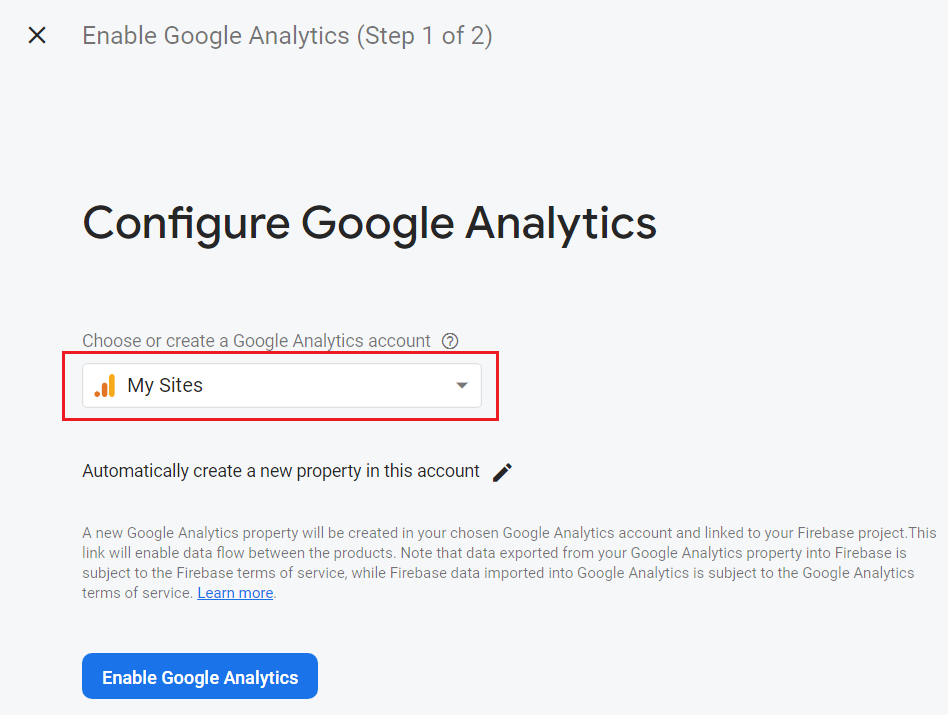
Task: Click the help question mark icon
Action: 450,341
